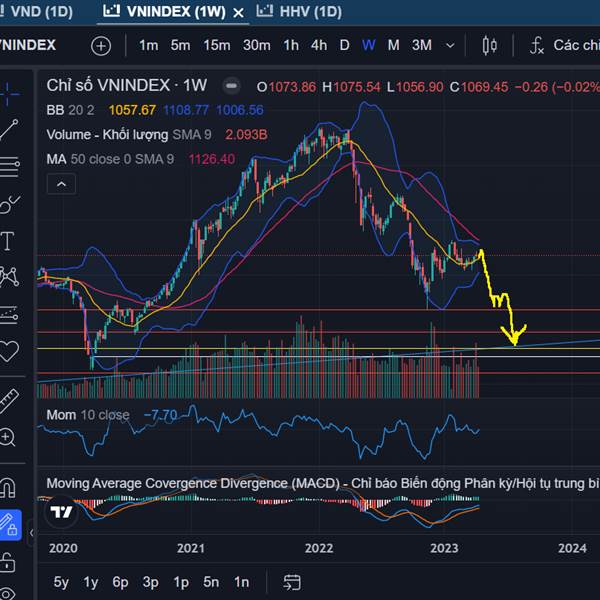The height and width of the screenshot is (600, 600).
Task: Toggle stay-in-drawing-mode pencil lock
Action: tap(9, 525)
